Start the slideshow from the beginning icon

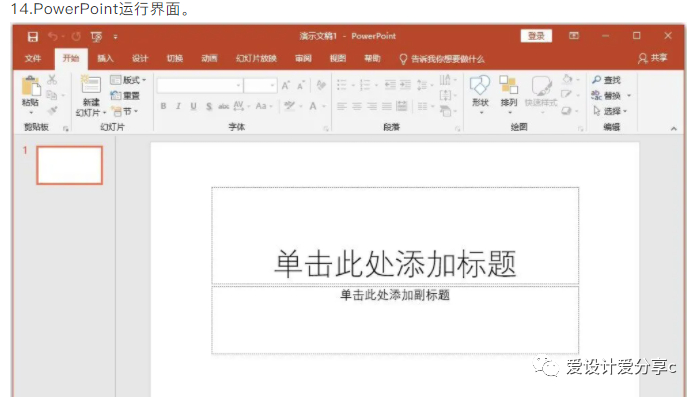(96, 37)
